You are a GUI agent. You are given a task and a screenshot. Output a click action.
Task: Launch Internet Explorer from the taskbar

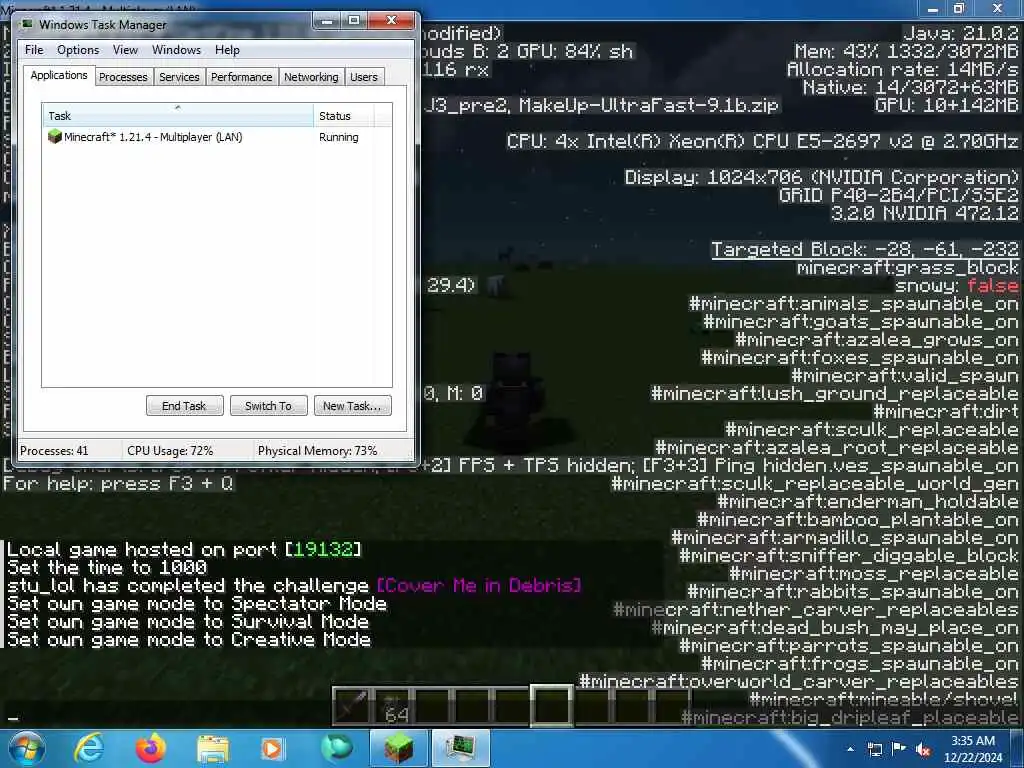point(89,748)
